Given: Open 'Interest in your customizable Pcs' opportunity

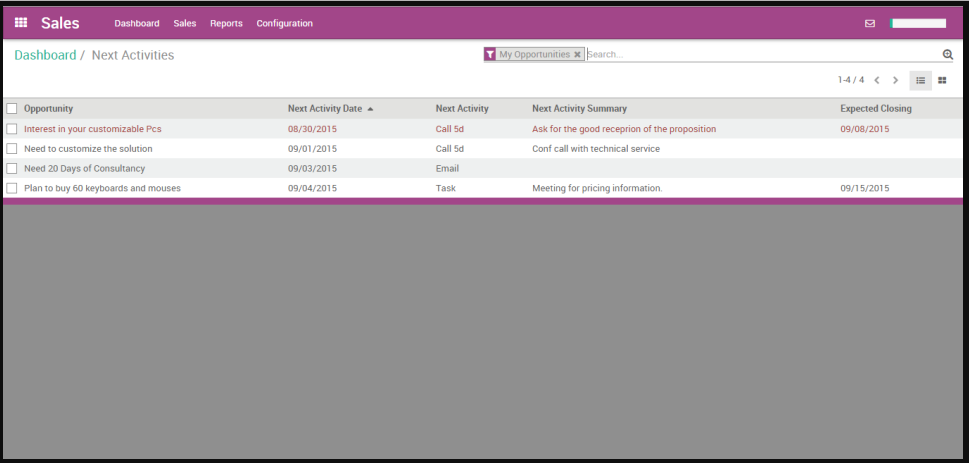Looking at the screenshot, I should [x=93, y=129].
